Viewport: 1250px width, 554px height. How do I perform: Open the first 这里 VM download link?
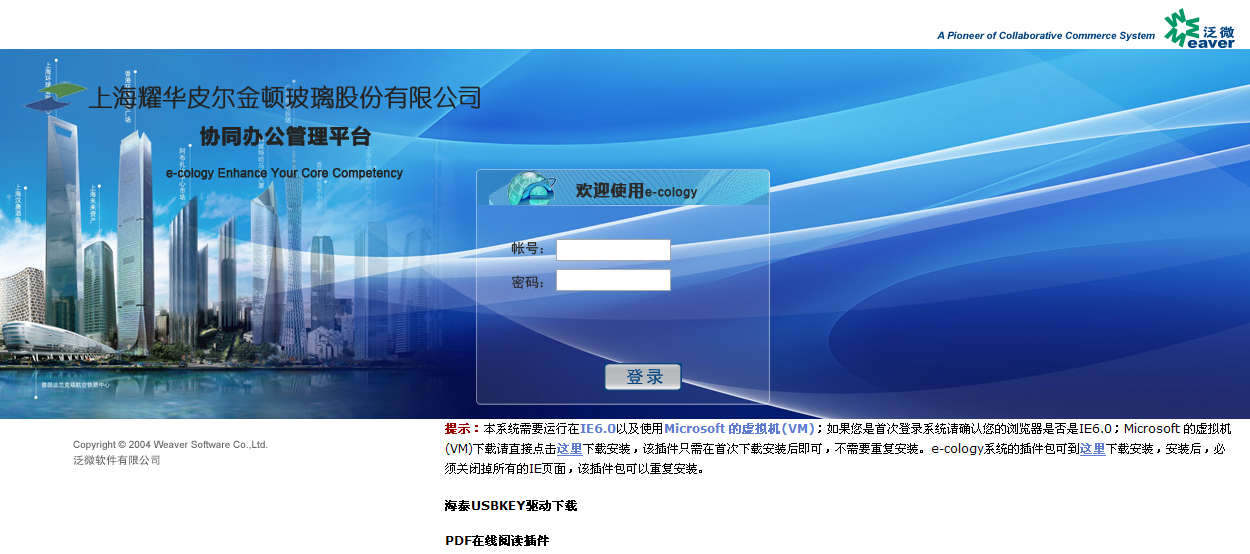point(570,449)
